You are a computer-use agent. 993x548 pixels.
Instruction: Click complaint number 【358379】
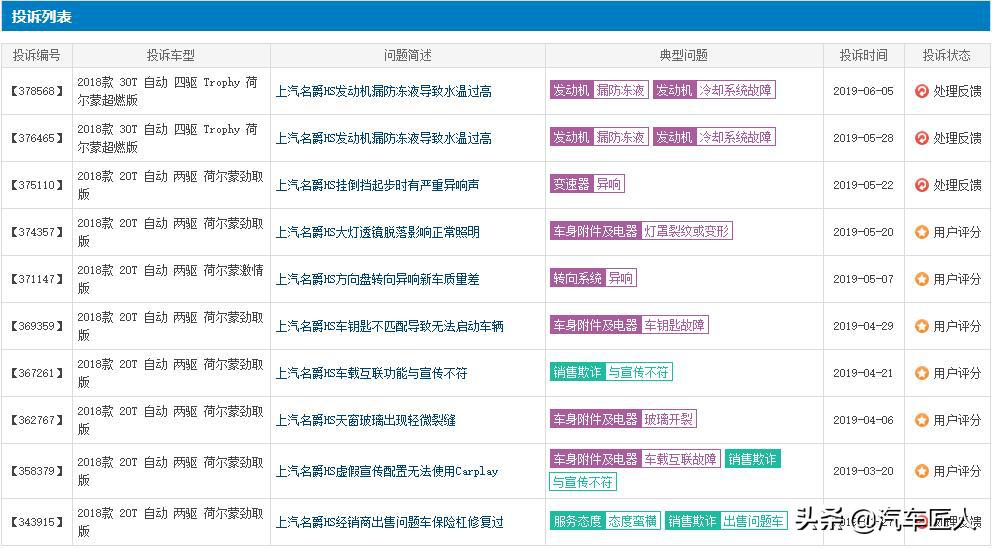pos(37,471)
